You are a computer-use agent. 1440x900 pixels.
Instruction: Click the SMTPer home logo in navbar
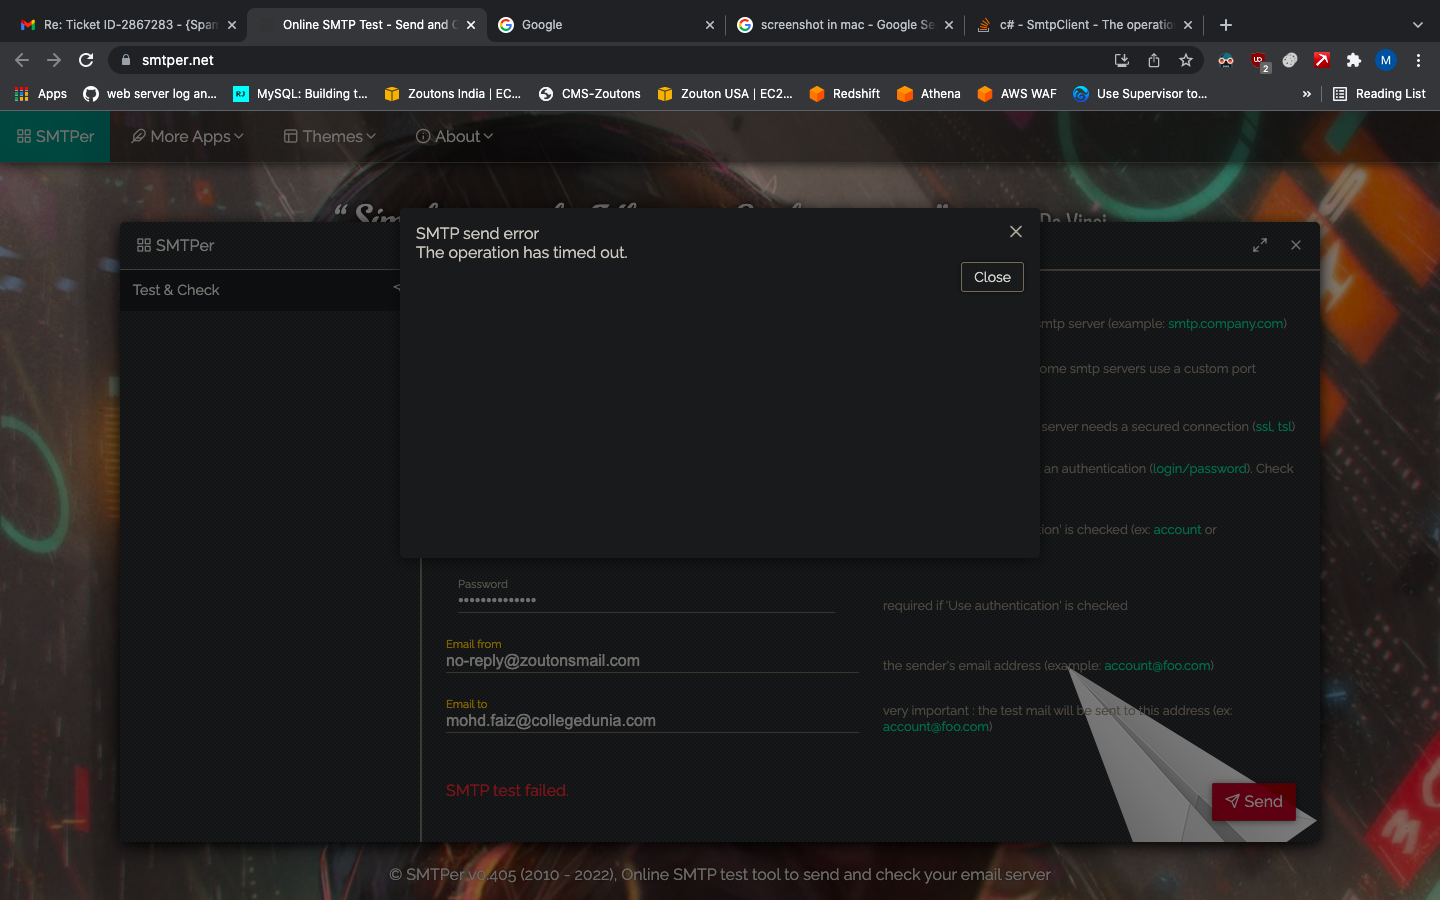(x=55, y=136)
